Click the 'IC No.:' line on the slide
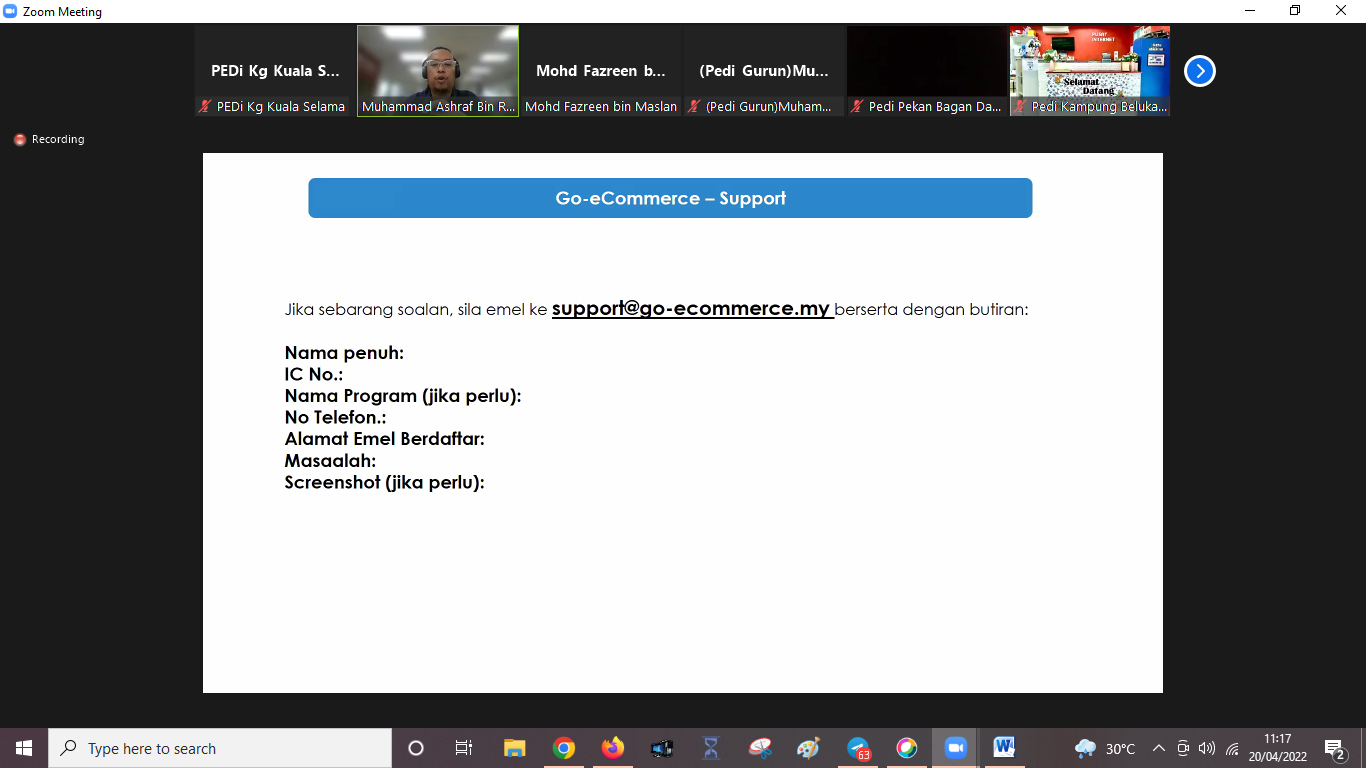Viewport: 1366px width, 768px height. [314, 375]
